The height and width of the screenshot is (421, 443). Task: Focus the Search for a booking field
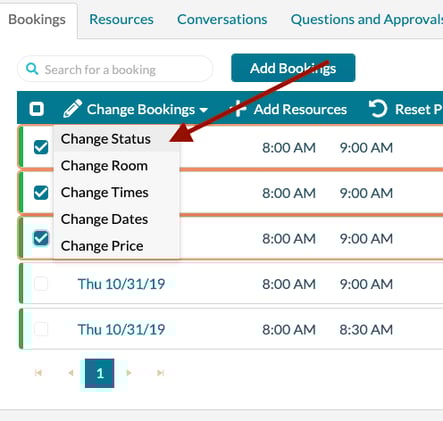tap(115, 69)
